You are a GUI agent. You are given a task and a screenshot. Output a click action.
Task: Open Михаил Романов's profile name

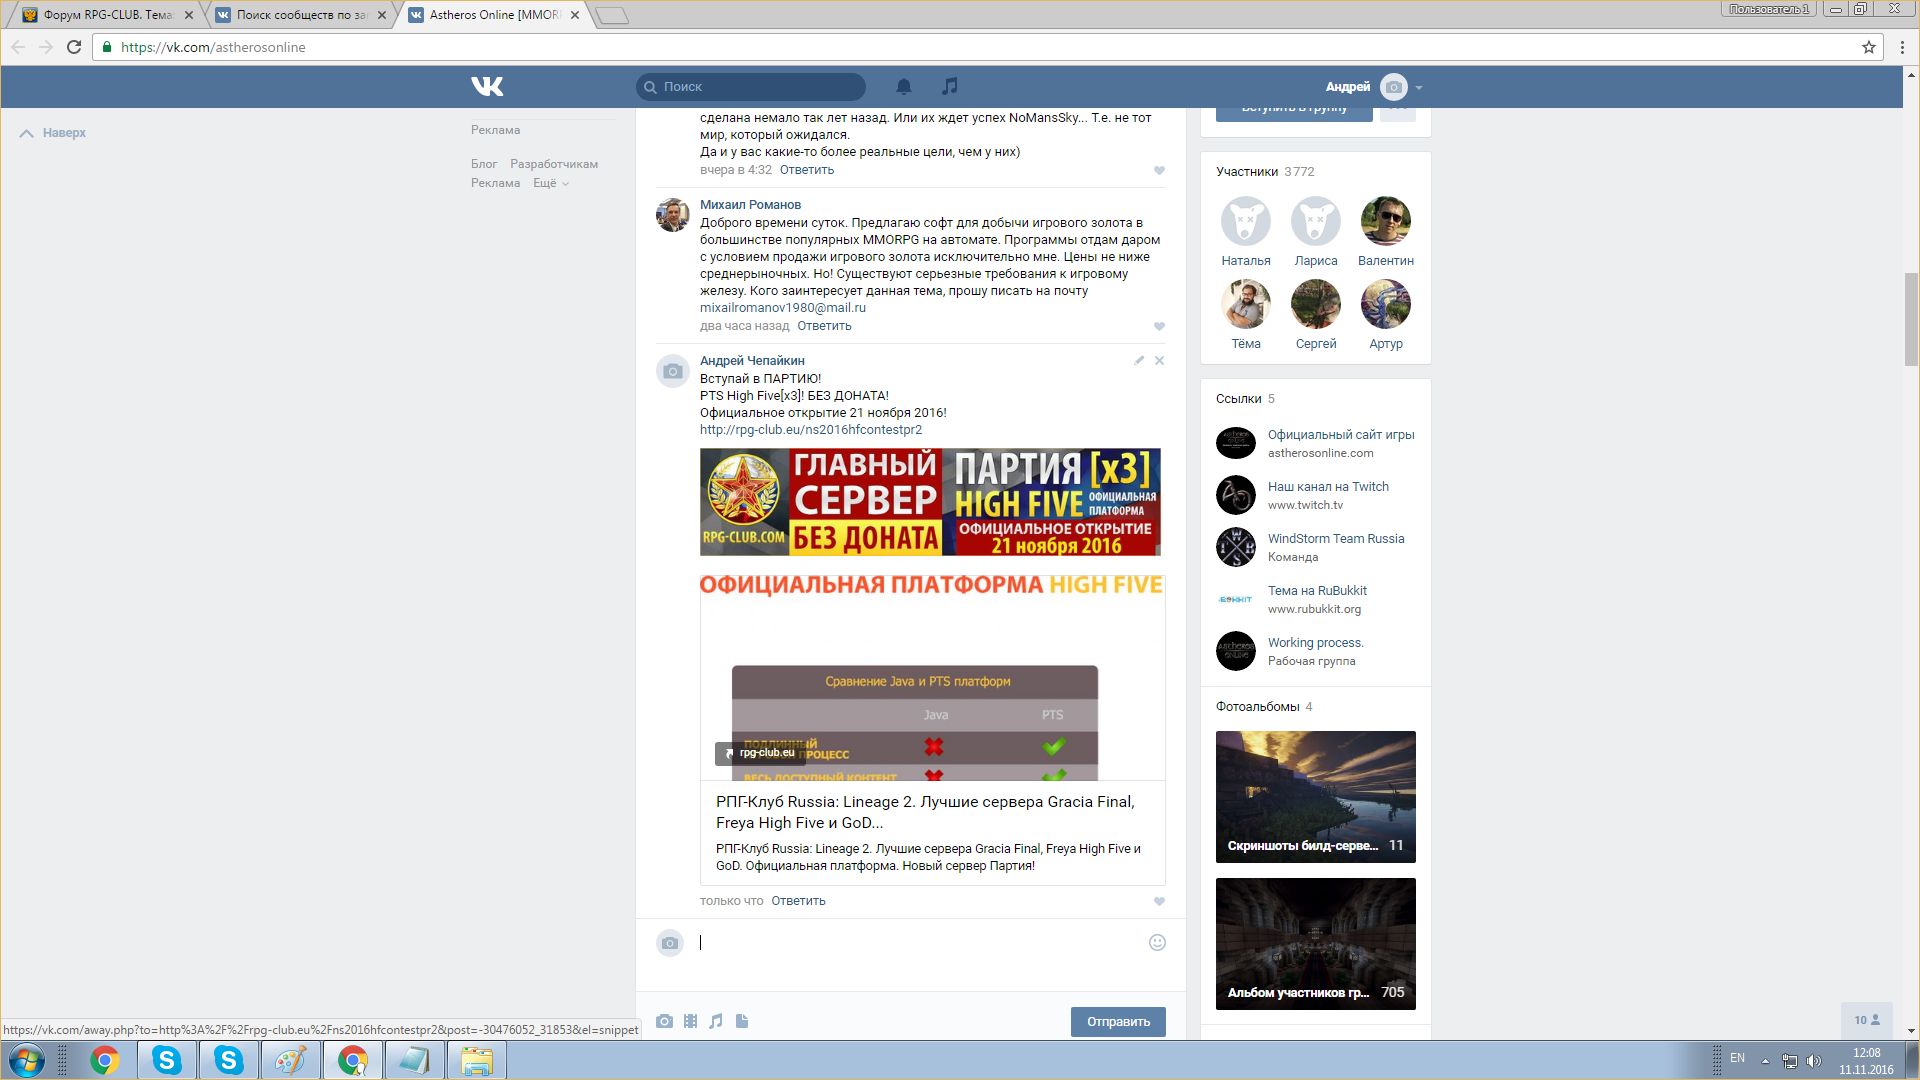[750, 205]
